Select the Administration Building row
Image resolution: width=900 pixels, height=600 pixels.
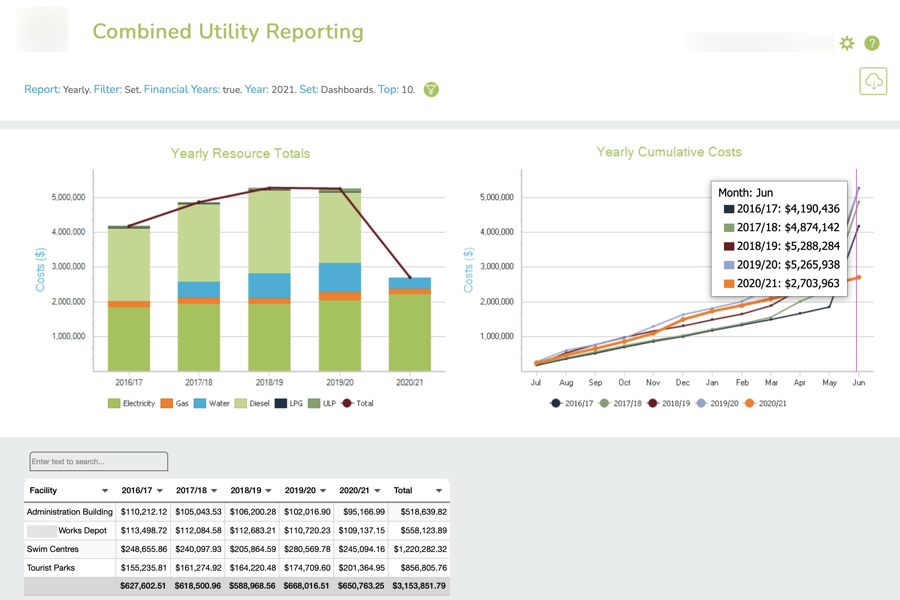(70, 512)
